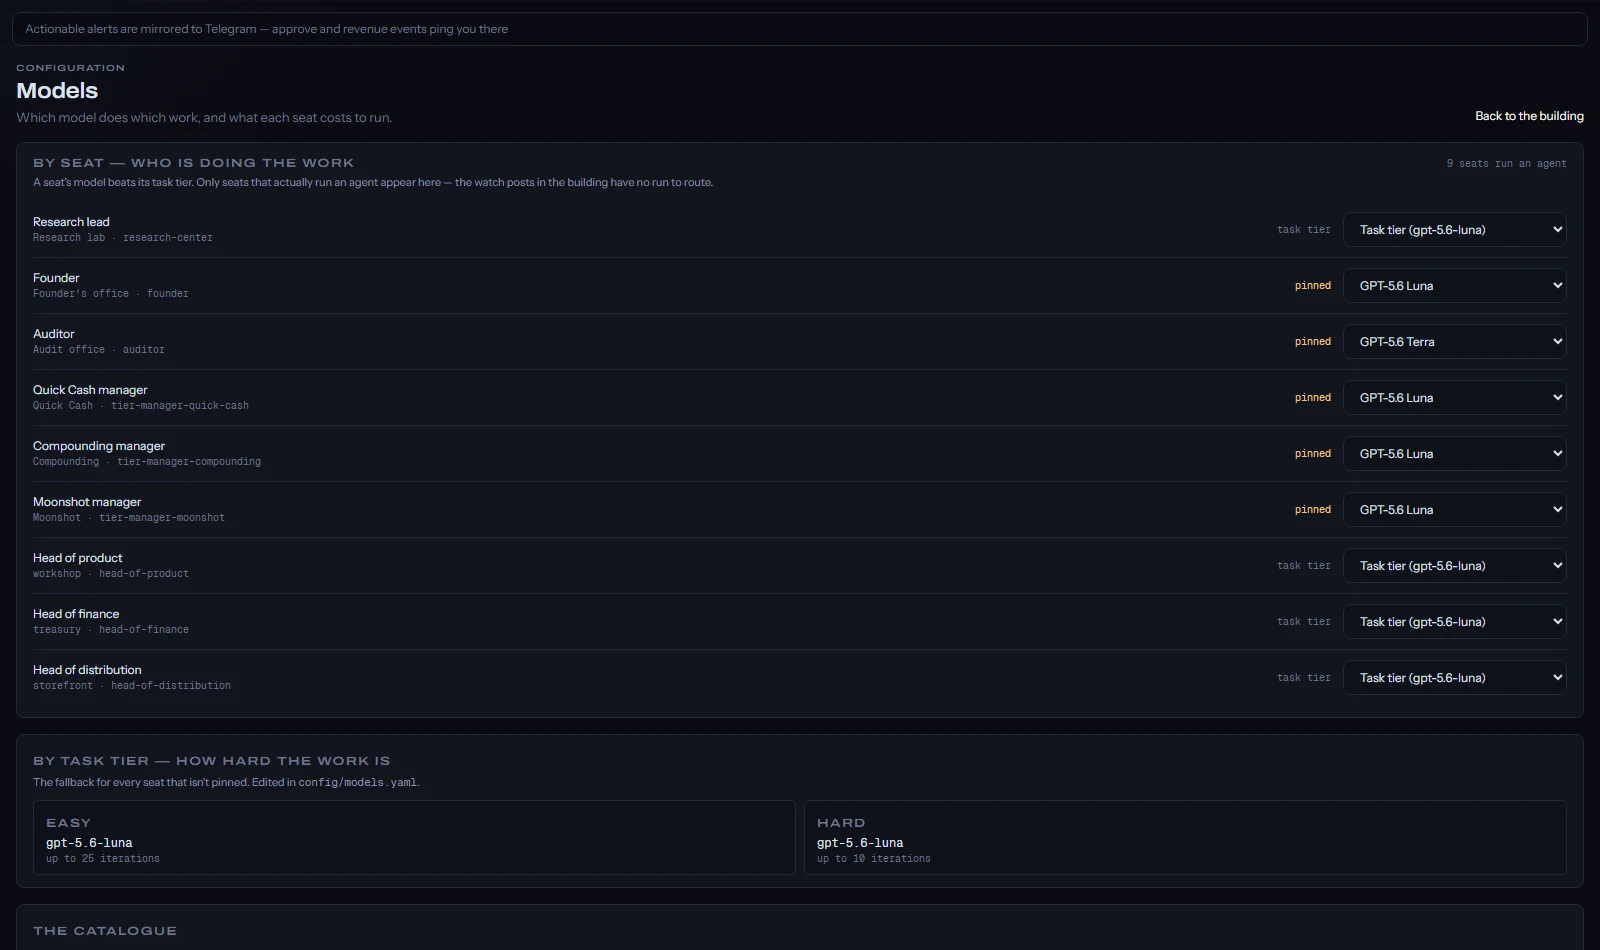This screenshot has height=950, width=1600.
Task: Click the Models page heading
Action: coord(57,90)
